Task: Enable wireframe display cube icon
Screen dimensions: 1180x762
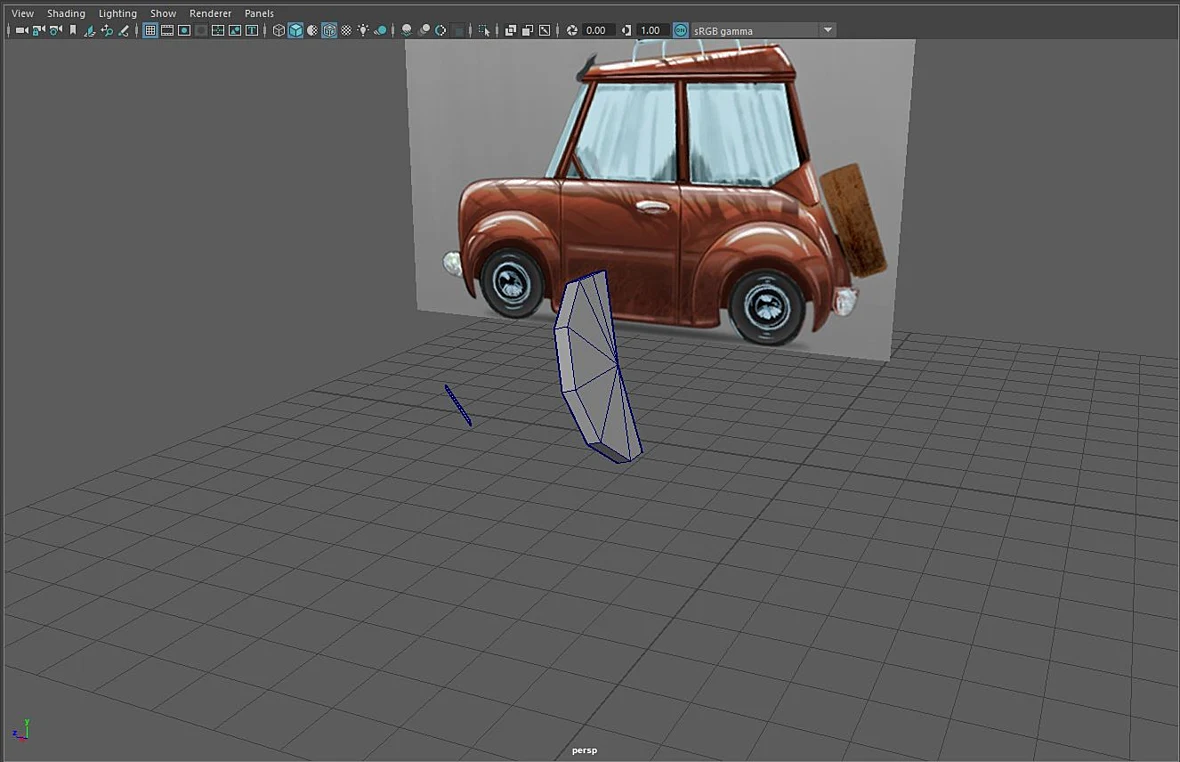Action: click(x=278, y=30)
